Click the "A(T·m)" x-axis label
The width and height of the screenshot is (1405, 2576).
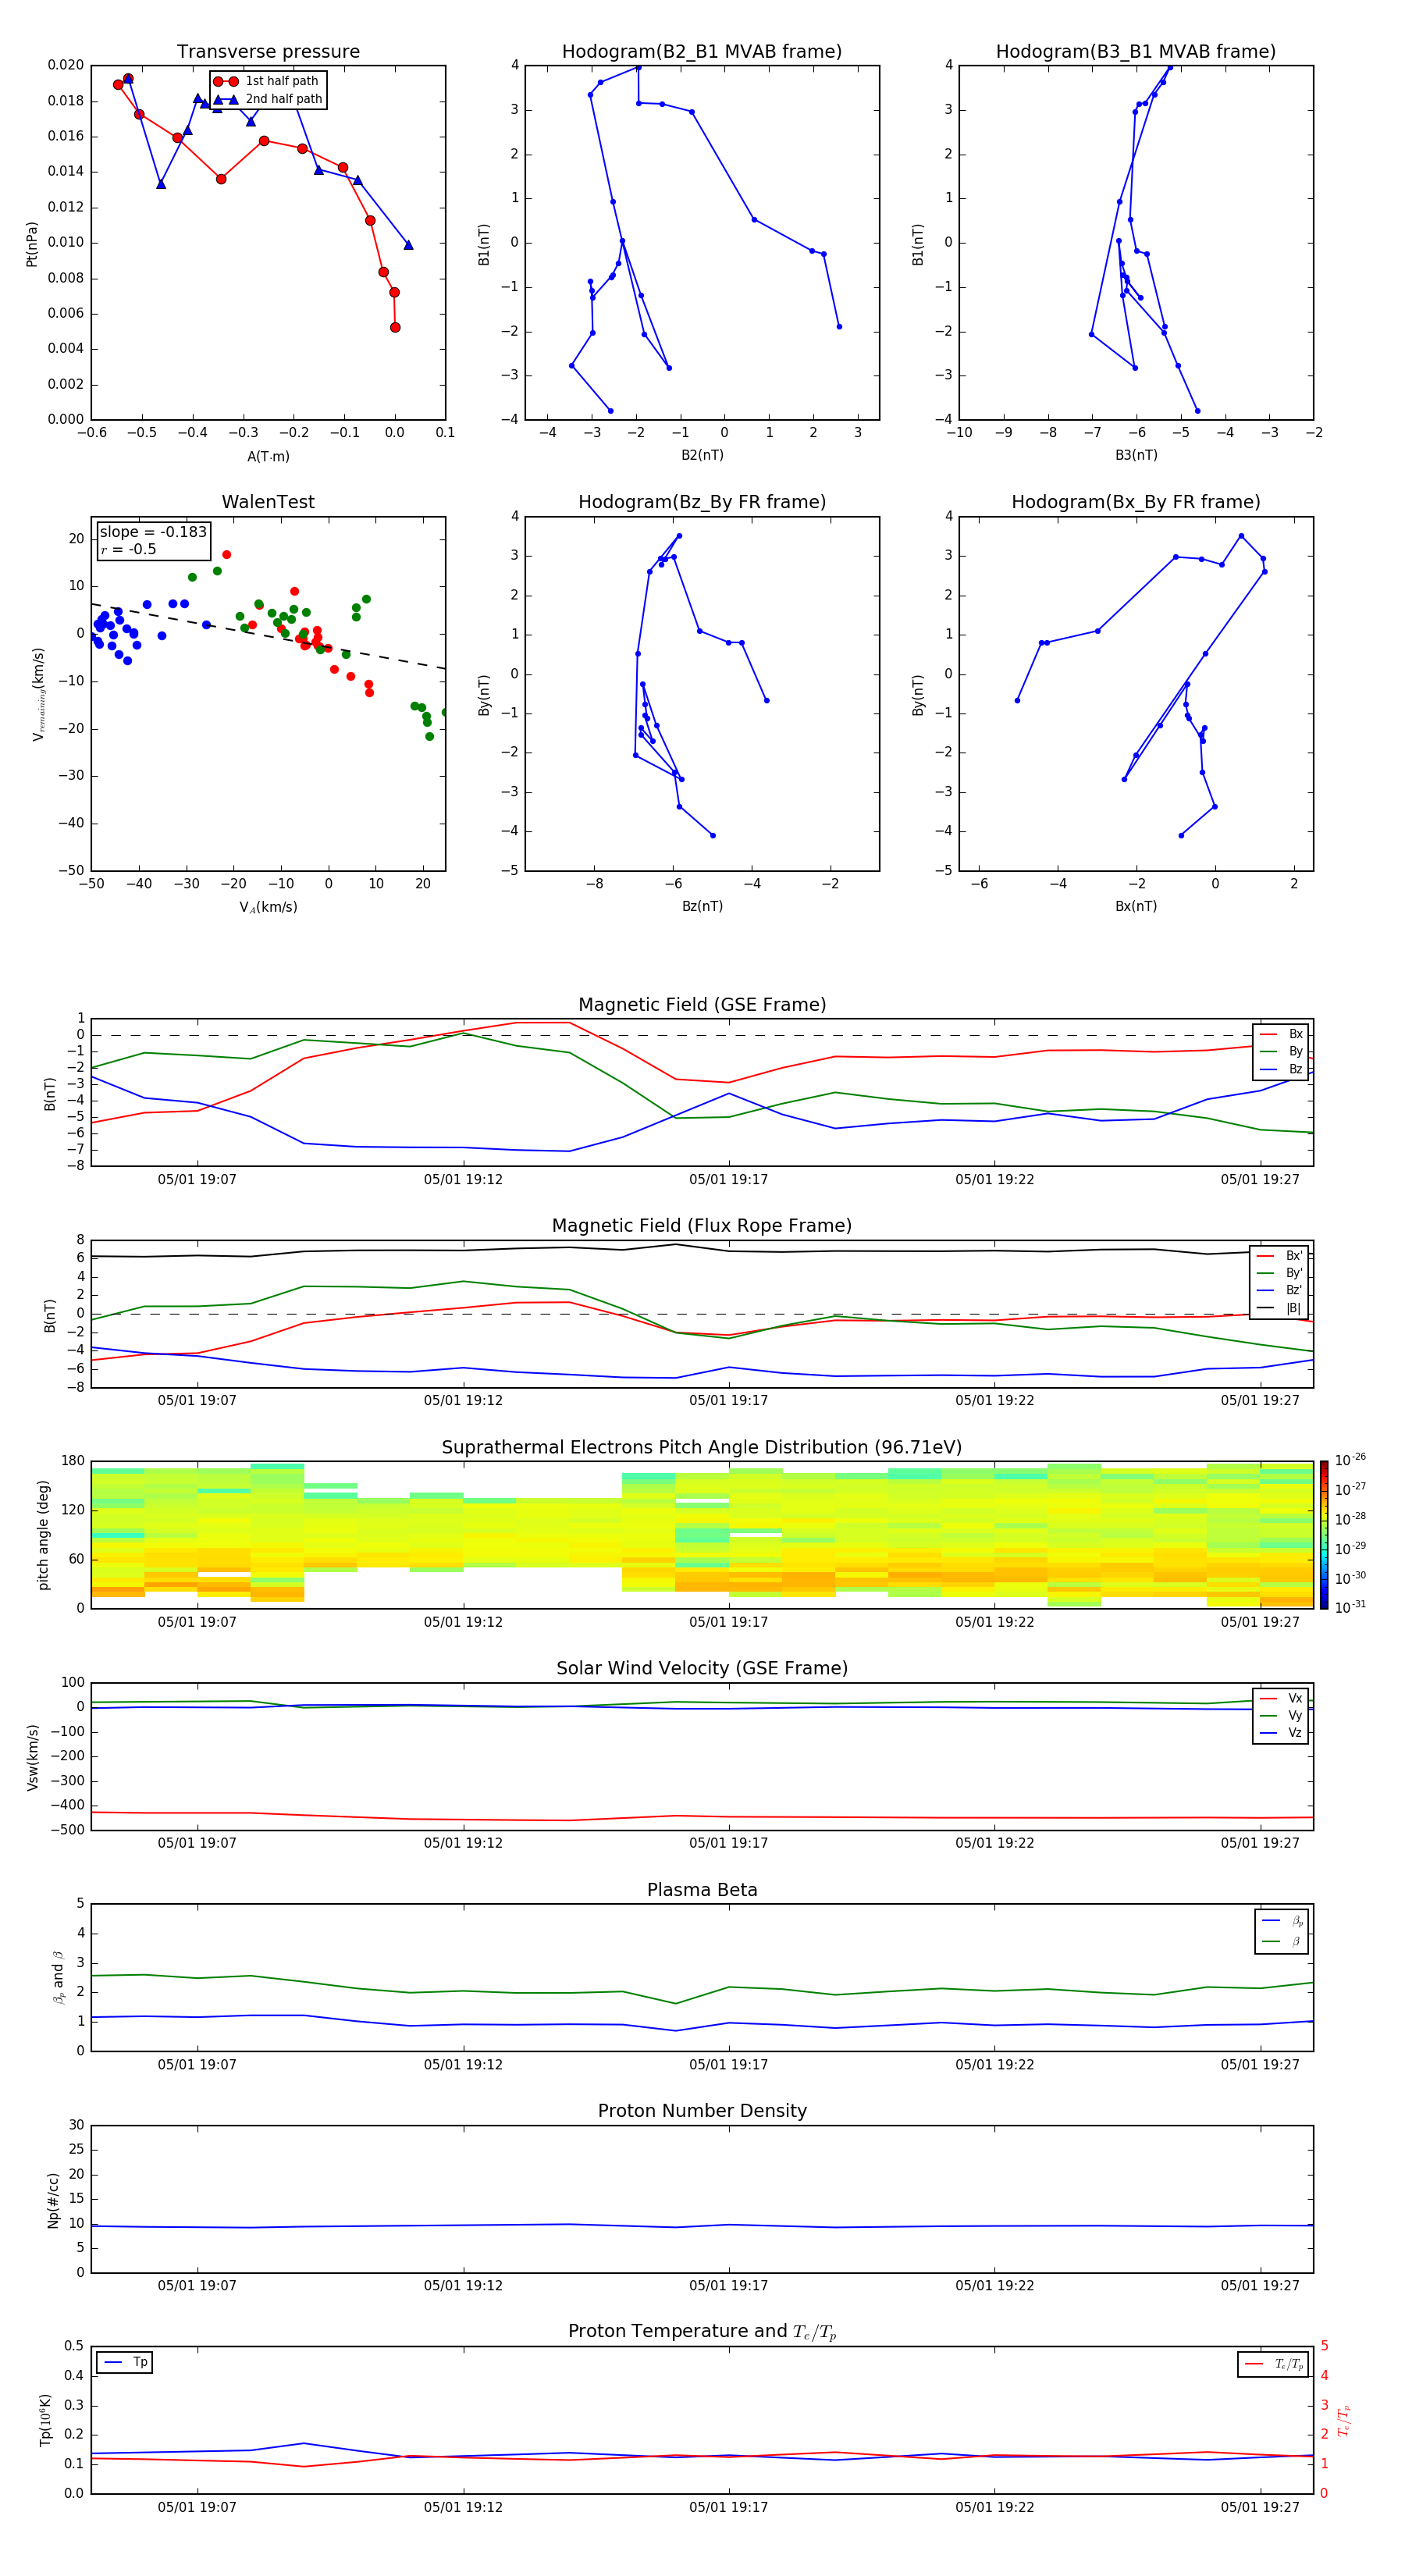[x=268, y=457]
